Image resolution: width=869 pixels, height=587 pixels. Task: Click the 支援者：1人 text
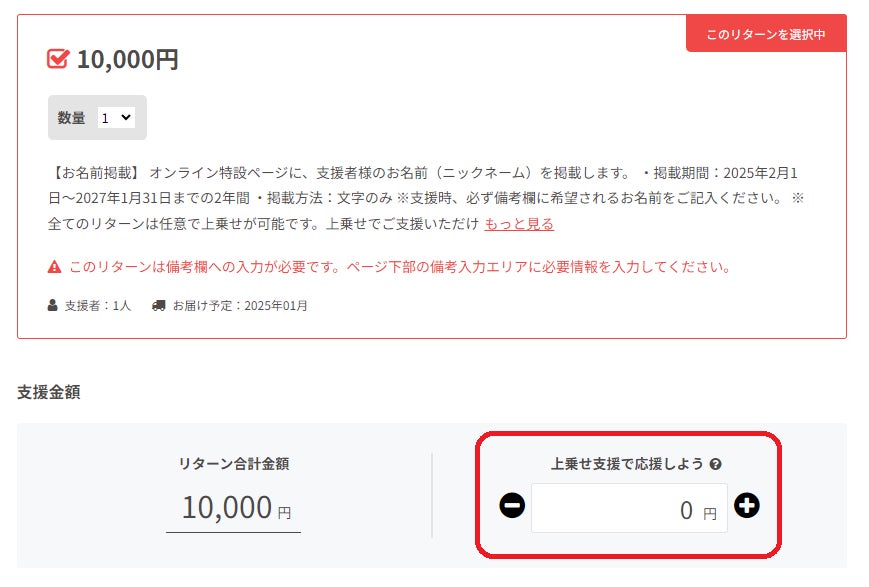tap(98, 305)
